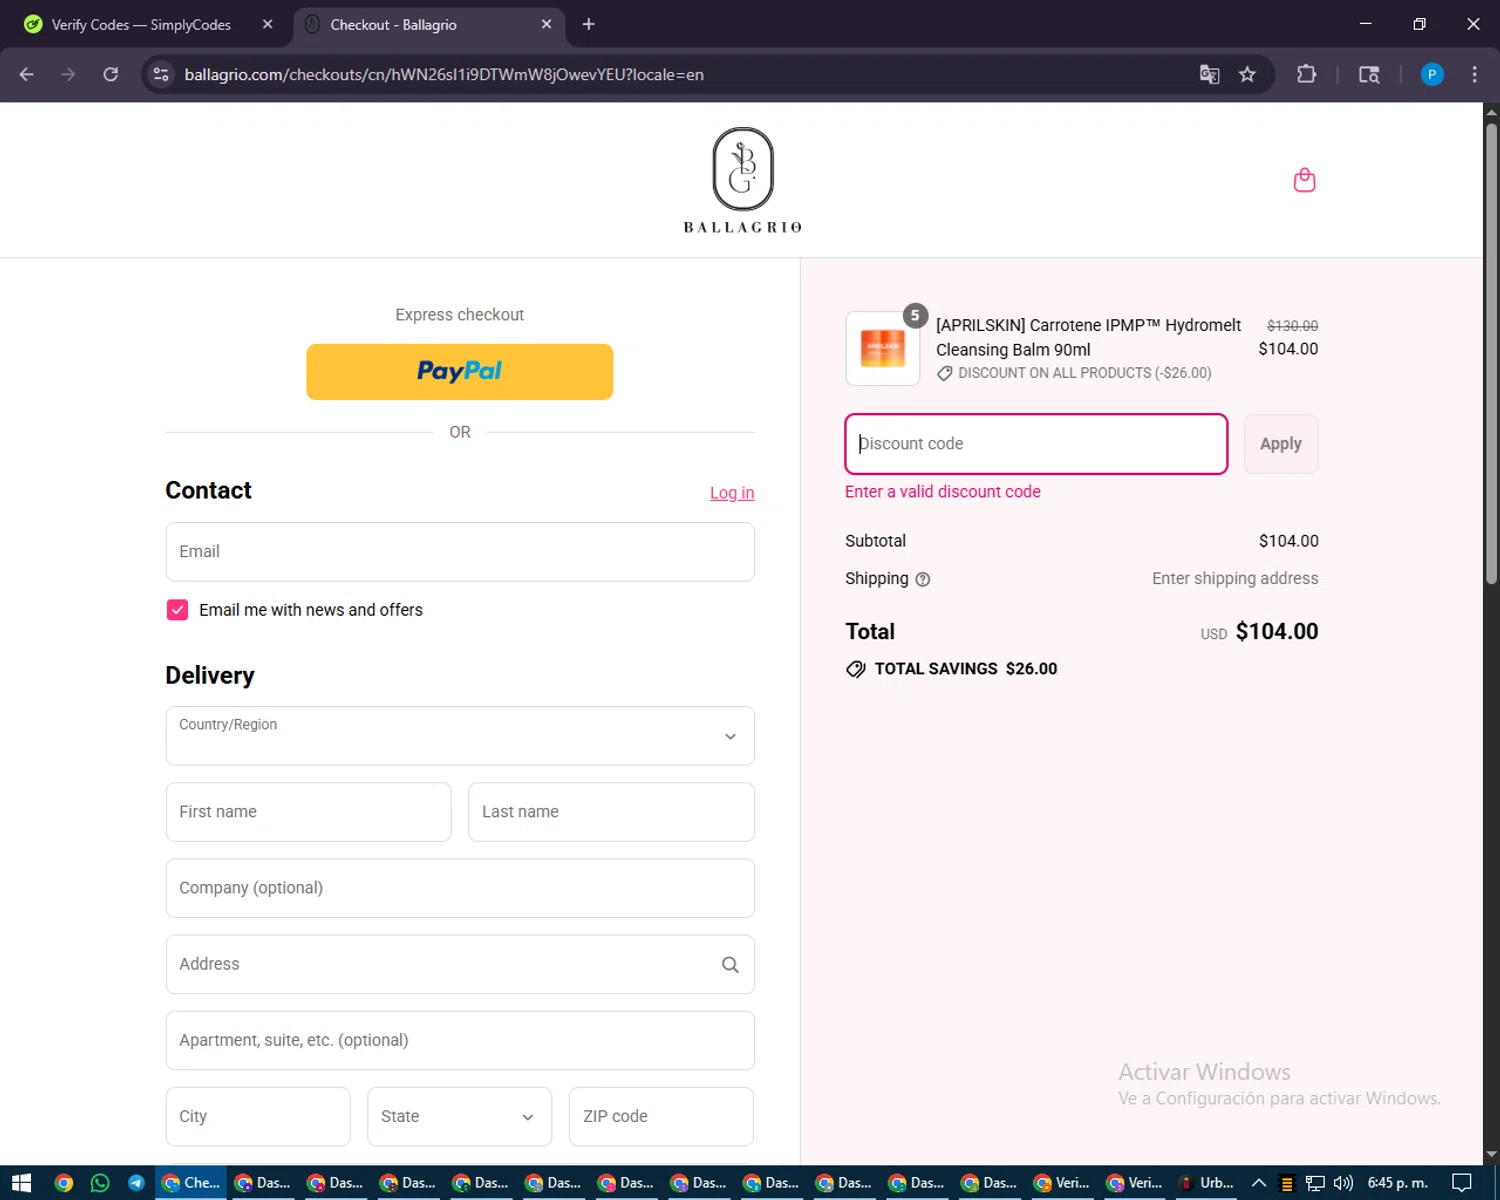The height and width of the screenshot is (1200, 1500).
Task: Open the Windows Start menu
Action: point(21,1183)
